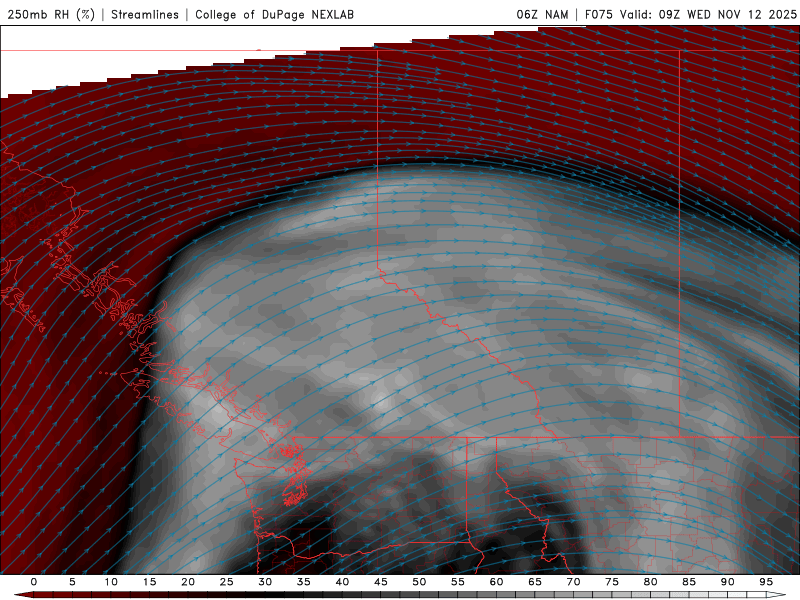800x600 pixels.
Task: Click the '45' value on the color scale
Action: pyautogui.click(x=381, y=582)
